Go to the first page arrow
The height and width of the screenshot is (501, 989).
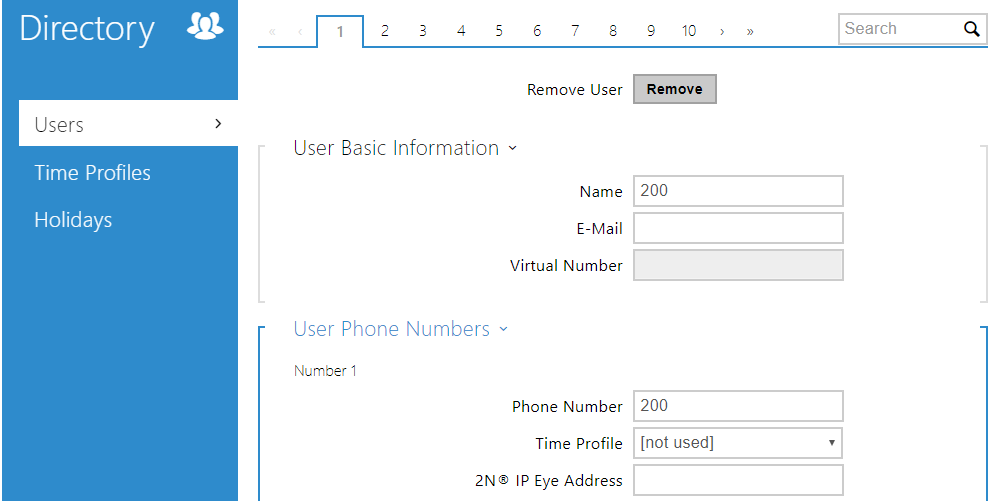[272, 32]
